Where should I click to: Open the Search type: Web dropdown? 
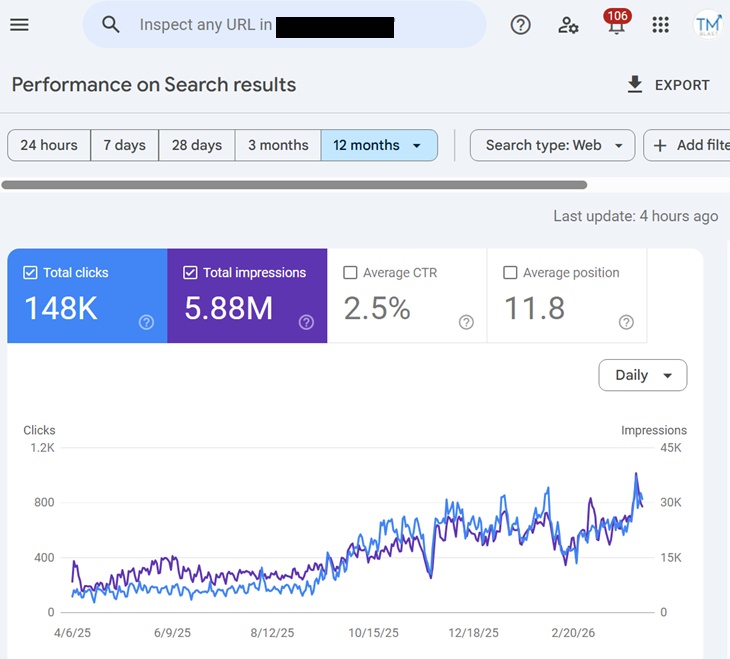pos(553,145)
